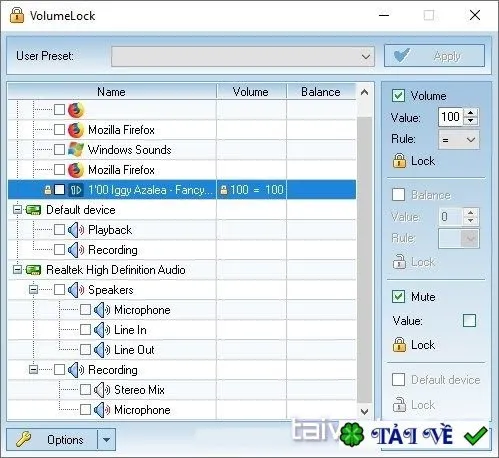This screenshot has height=458, width=499.
Task: Click speaker icon next to Speakers
Action: [x=76, y=290]
